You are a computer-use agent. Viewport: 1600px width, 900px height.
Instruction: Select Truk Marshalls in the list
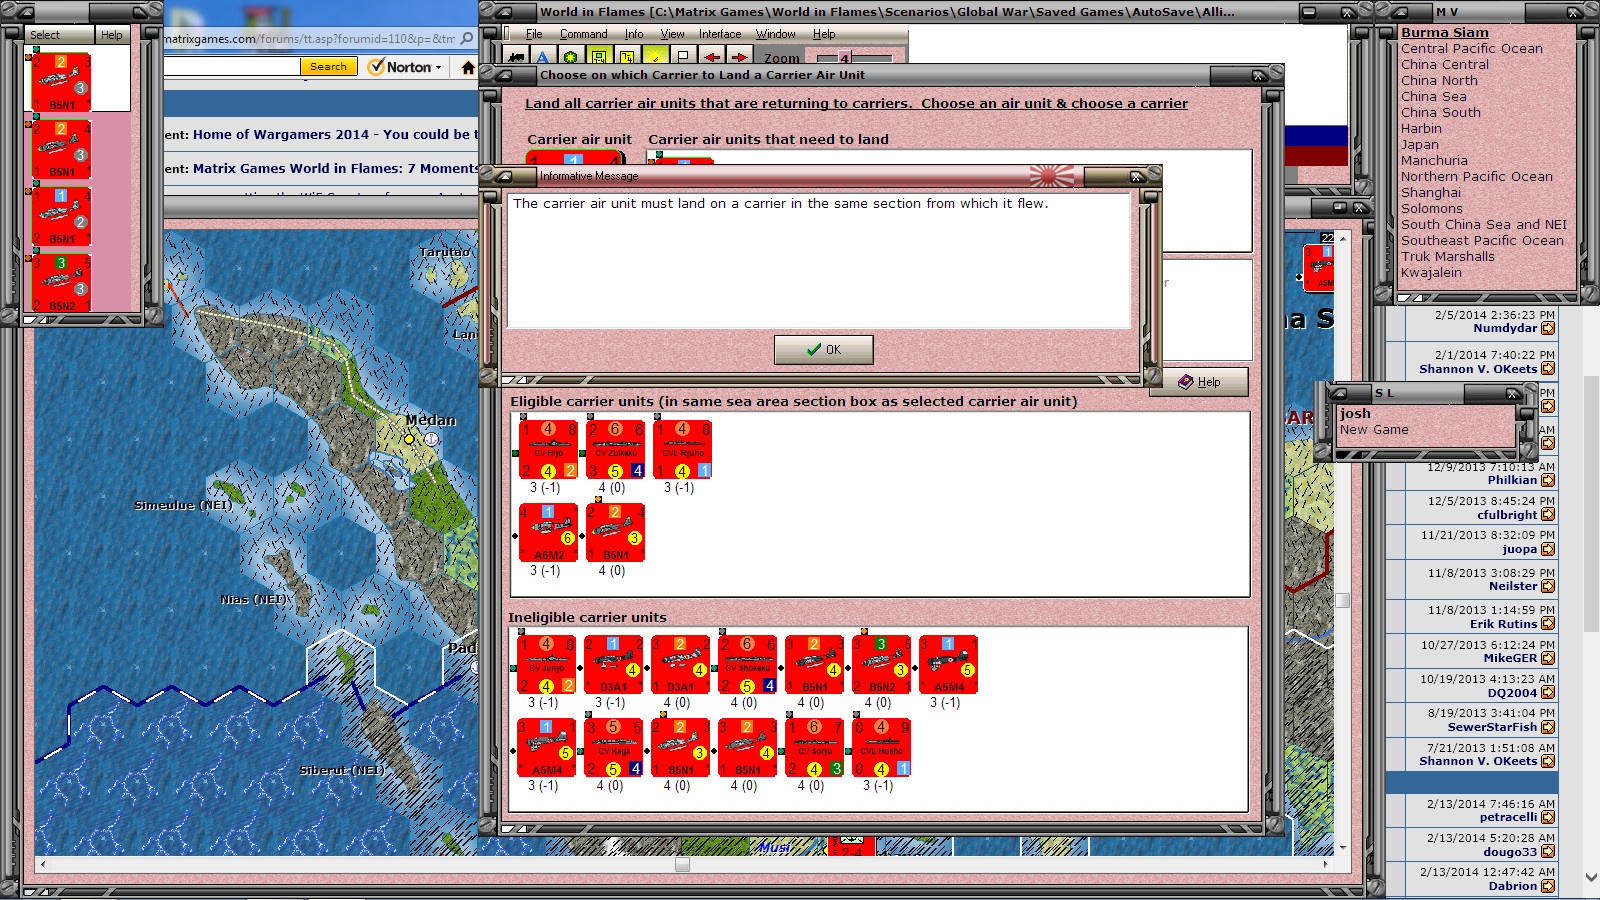pos(1448,256)
